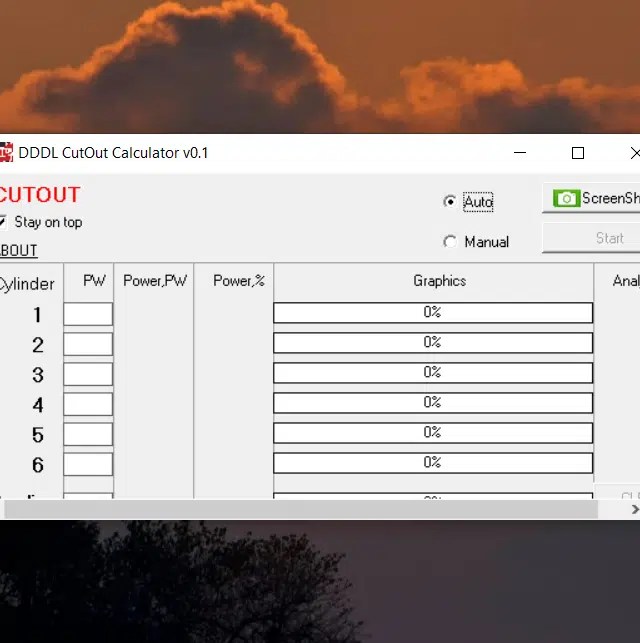Click the cylinder number 4 label
The height and width of the screenshot is (643, 640).
tap(38, 405)
